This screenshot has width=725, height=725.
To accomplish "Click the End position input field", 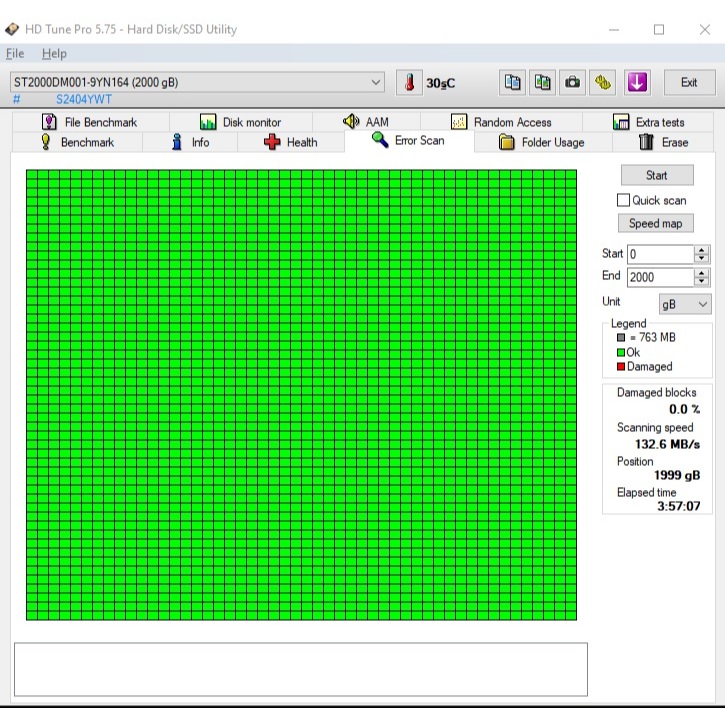I will tap(659, 277).
